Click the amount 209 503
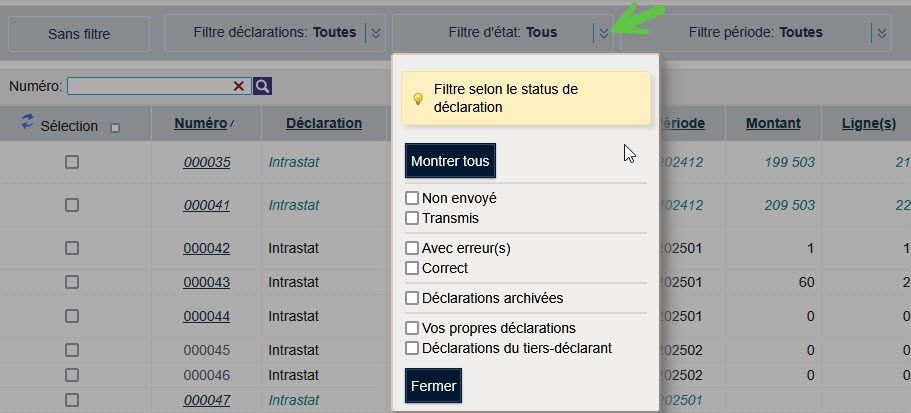 tap(790, 205)
